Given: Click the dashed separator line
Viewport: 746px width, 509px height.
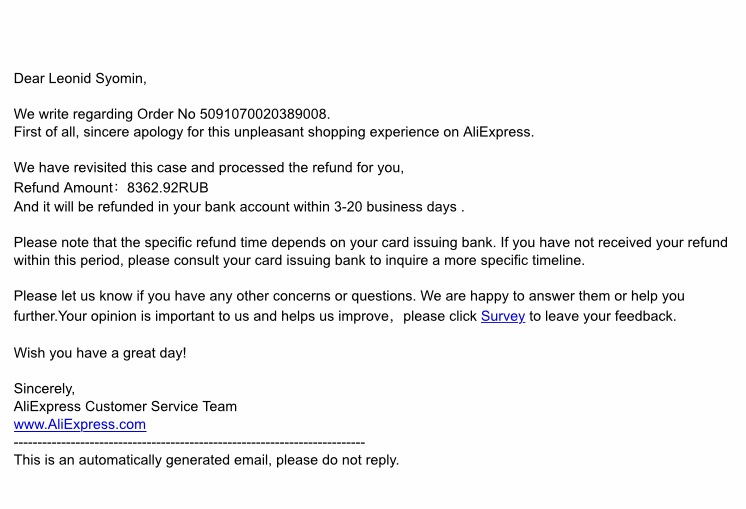Looking at the screenshot, I should [x=189, y=443].
